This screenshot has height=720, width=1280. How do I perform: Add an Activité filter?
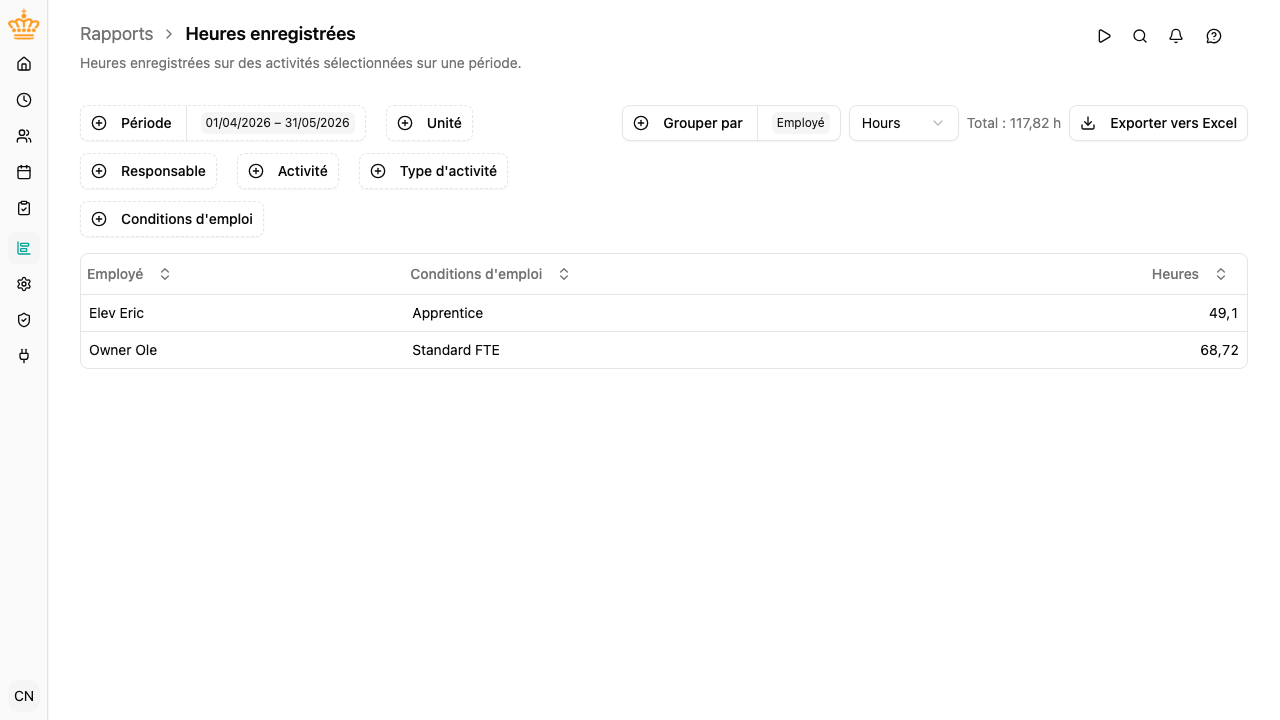click(288, 171)
